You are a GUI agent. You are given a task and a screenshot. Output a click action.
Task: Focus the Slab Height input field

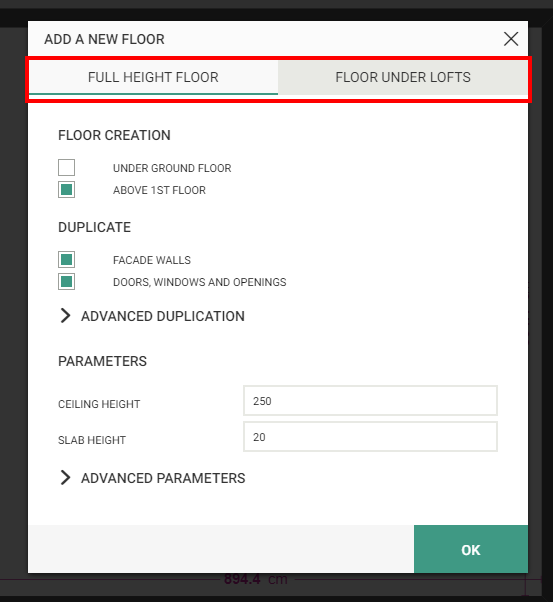coord(370,437)
